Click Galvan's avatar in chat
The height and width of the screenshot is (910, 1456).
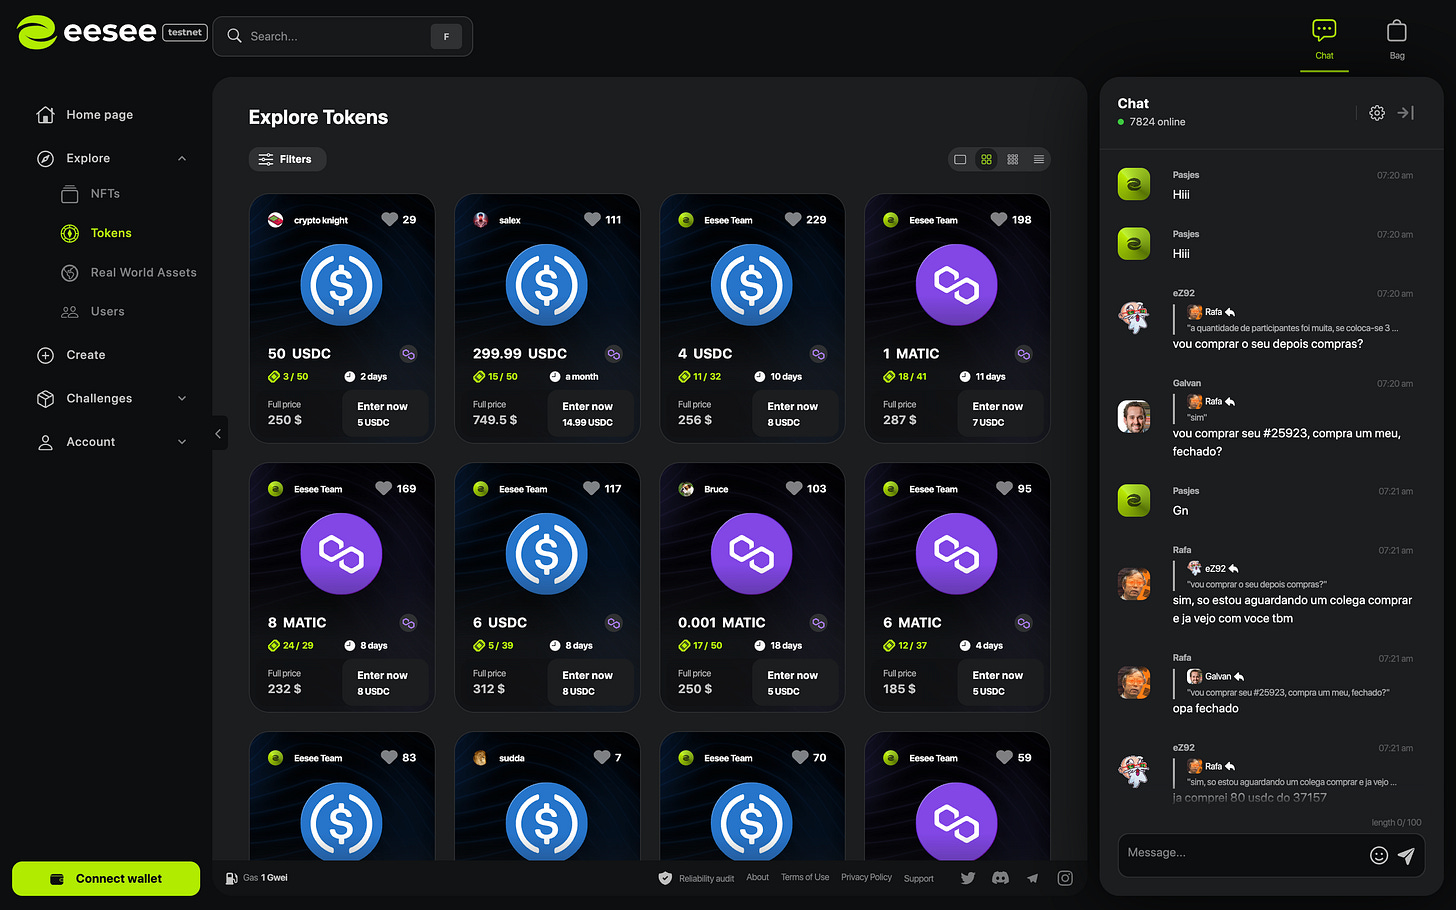(1134, 416)
